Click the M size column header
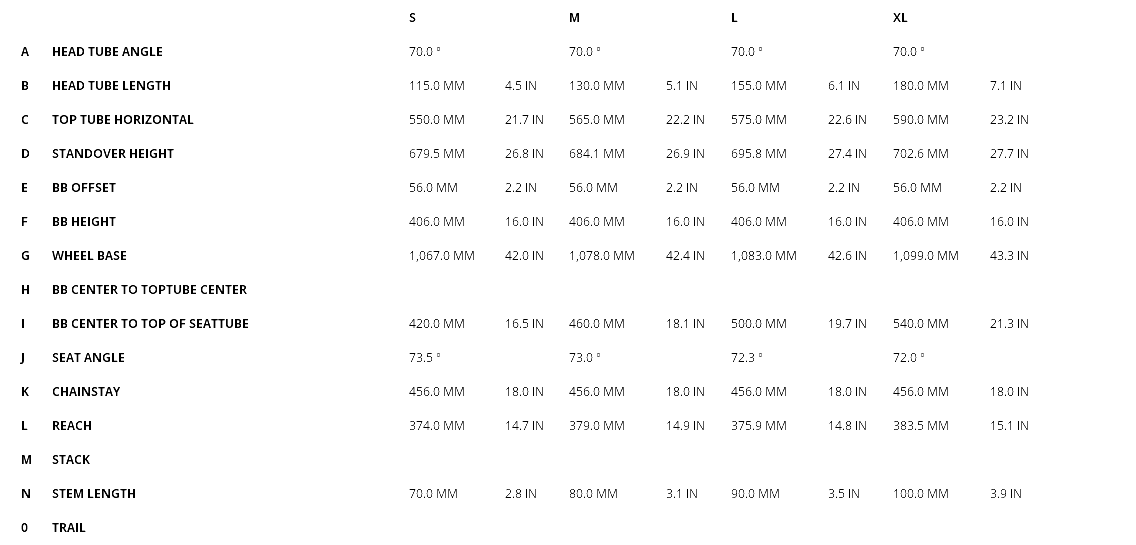The height and width of the screenshot is (545, 1136). (x=574, y=18)
